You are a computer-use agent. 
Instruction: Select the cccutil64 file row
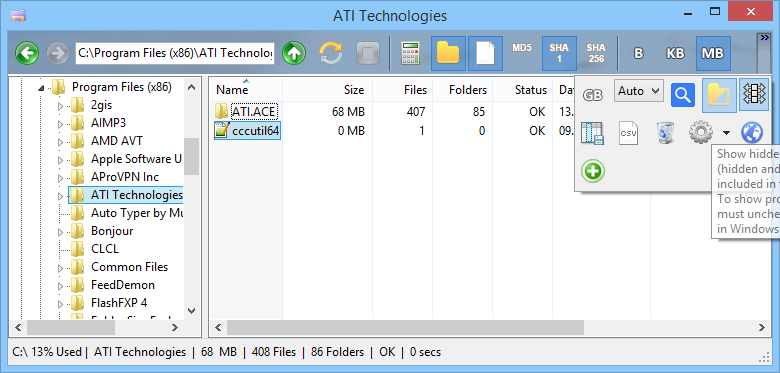(x=247, y=131)
